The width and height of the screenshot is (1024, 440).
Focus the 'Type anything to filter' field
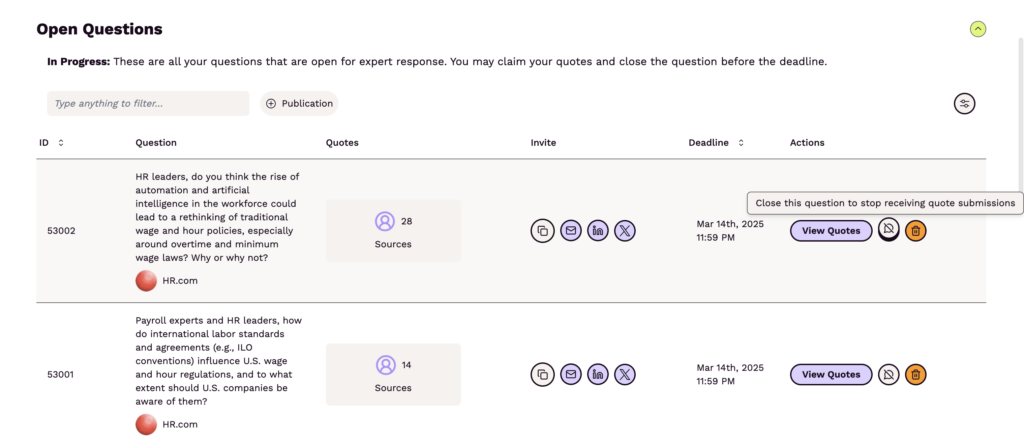point(148,104)
